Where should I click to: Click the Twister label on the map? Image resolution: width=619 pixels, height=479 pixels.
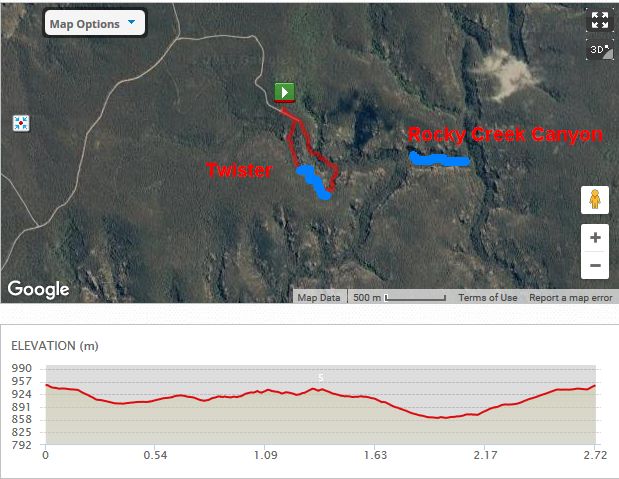[x=240, y=170]
